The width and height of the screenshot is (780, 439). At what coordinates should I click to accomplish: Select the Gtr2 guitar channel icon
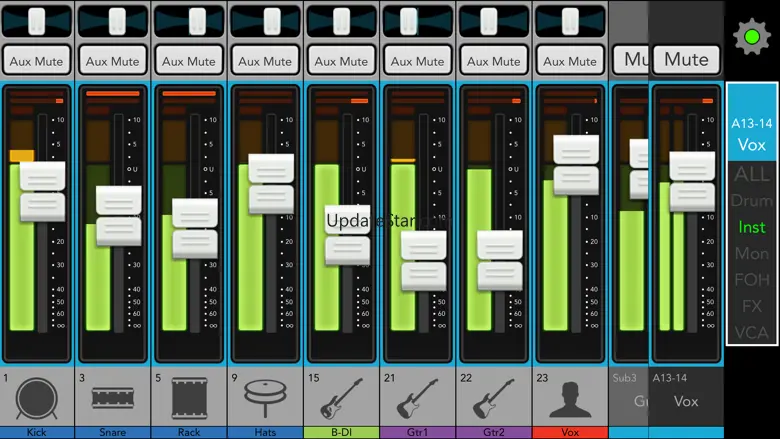(x=493, y=398)
